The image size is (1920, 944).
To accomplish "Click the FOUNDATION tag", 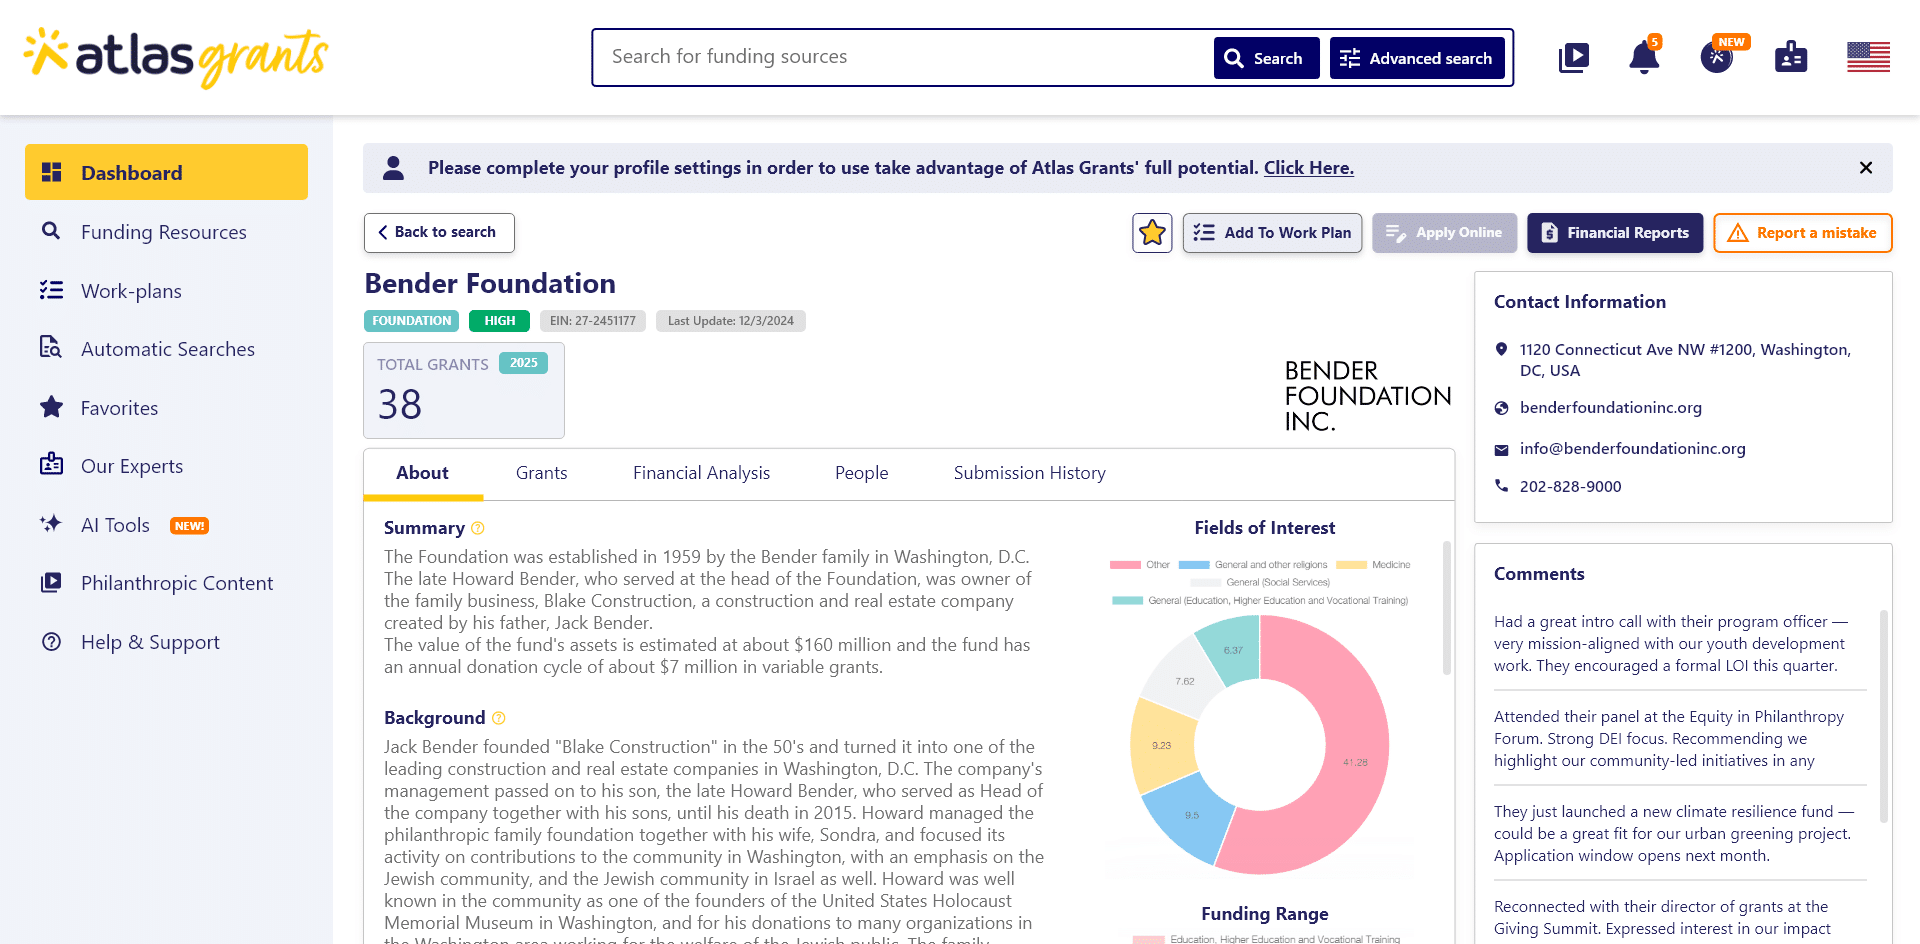I will point(411,321).
